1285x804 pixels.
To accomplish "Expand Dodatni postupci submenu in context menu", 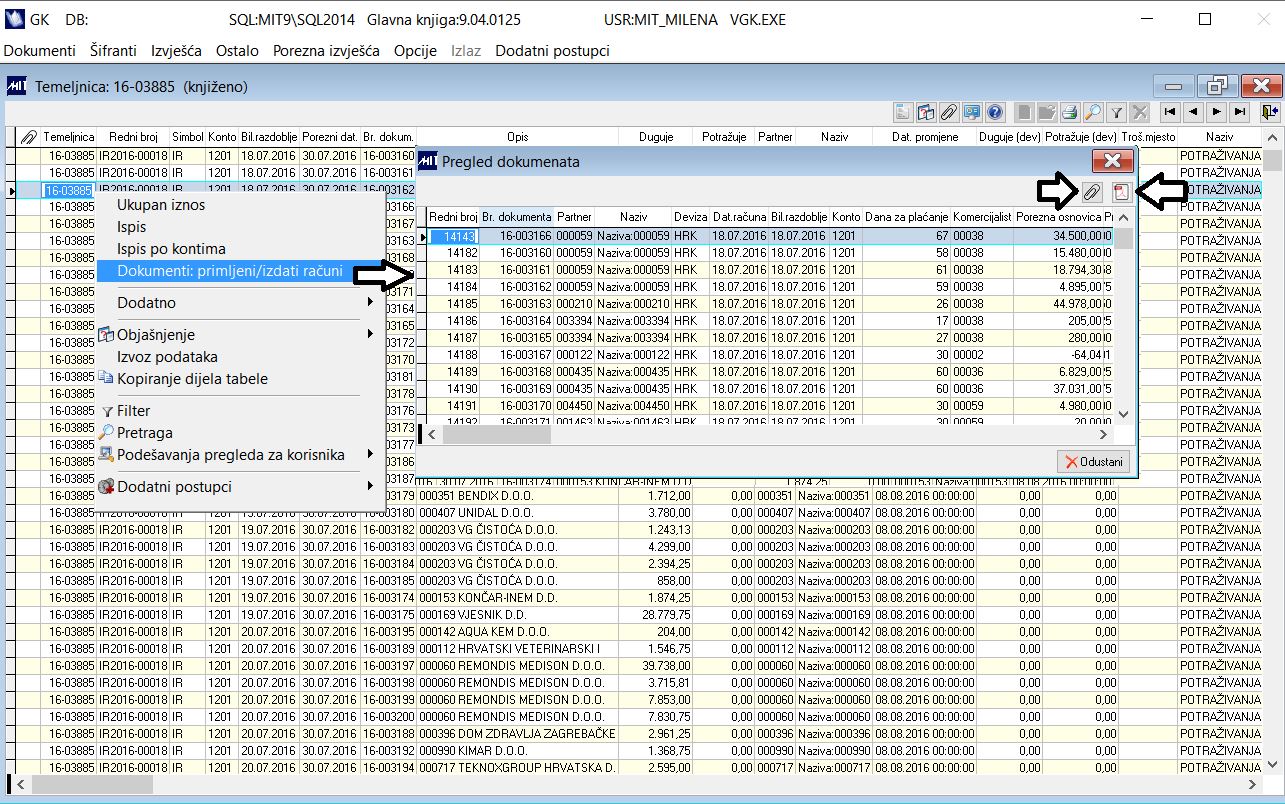I will (240, 487).
